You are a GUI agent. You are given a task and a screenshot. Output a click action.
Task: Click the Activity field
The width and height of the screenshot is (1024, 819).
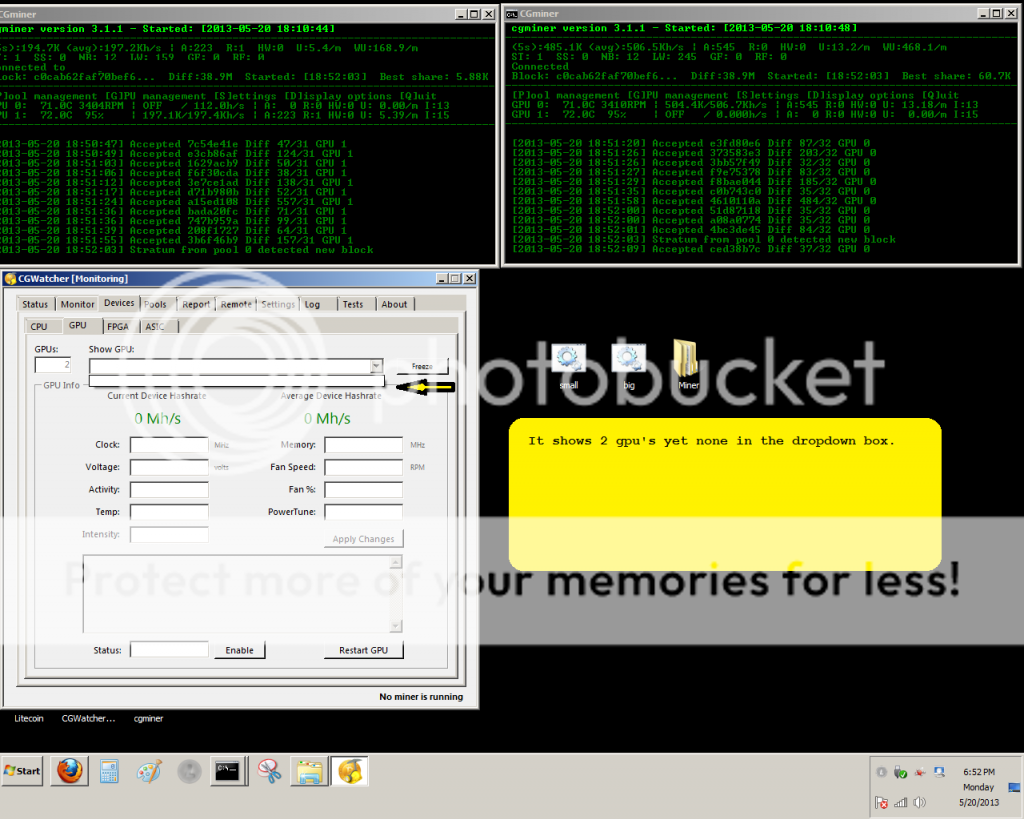[169, 490]
